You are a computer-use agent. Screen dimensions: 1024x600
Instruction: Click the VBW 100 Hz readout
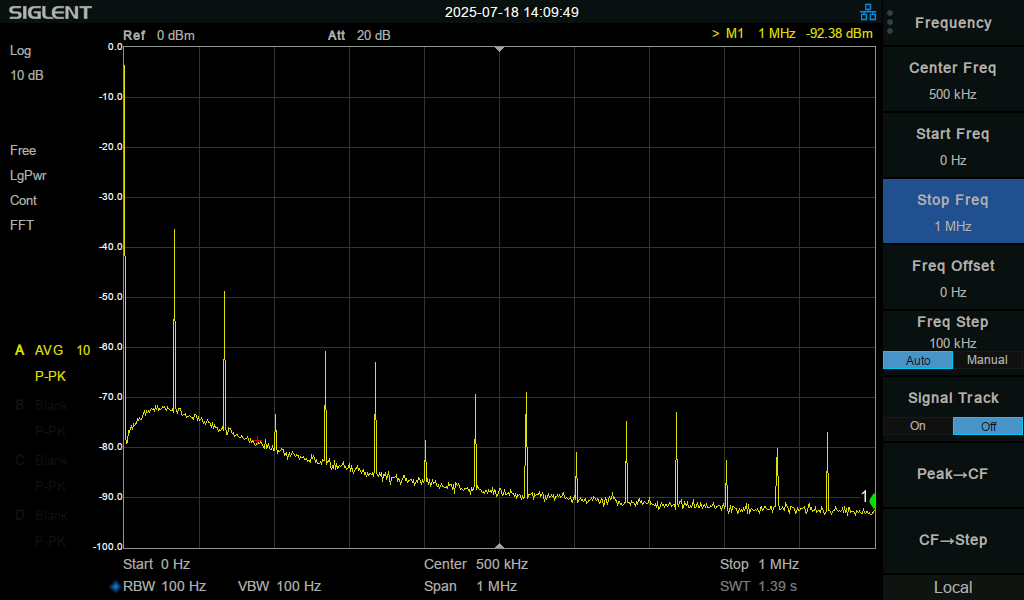(280, 586)
